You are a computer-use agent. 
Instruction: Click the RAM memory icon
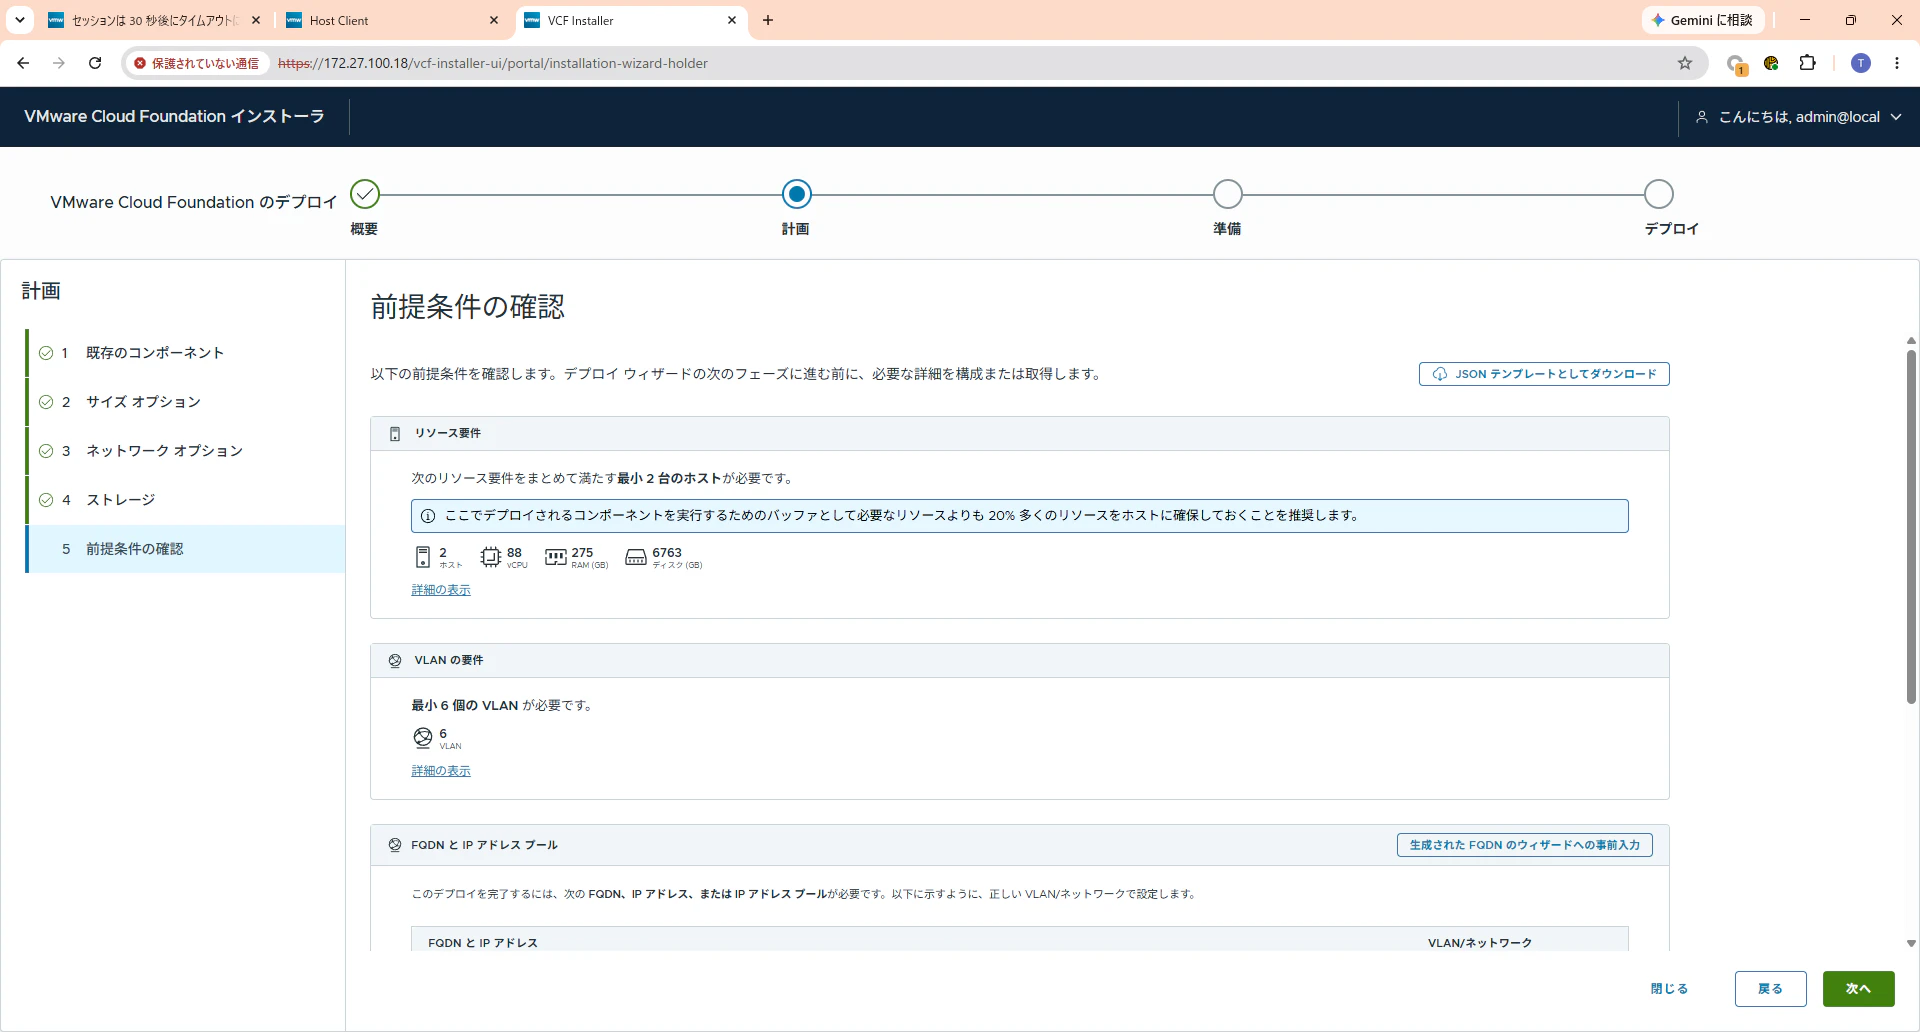tap(556, 557)
